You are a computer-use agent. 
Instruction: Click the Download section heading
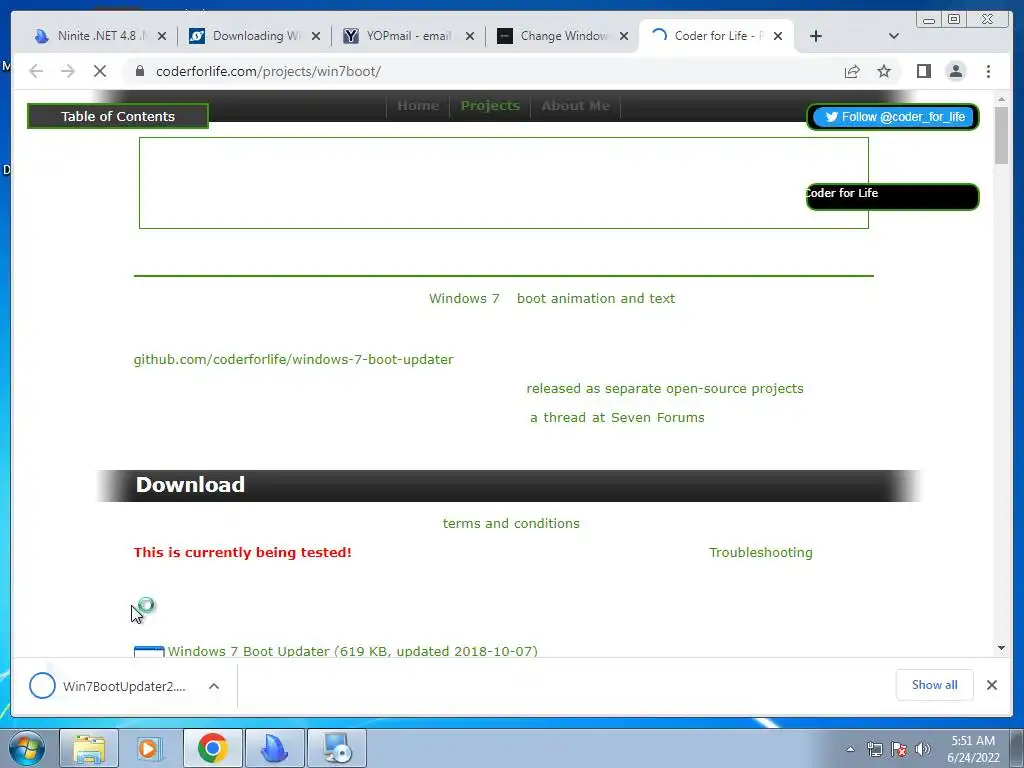190,485
